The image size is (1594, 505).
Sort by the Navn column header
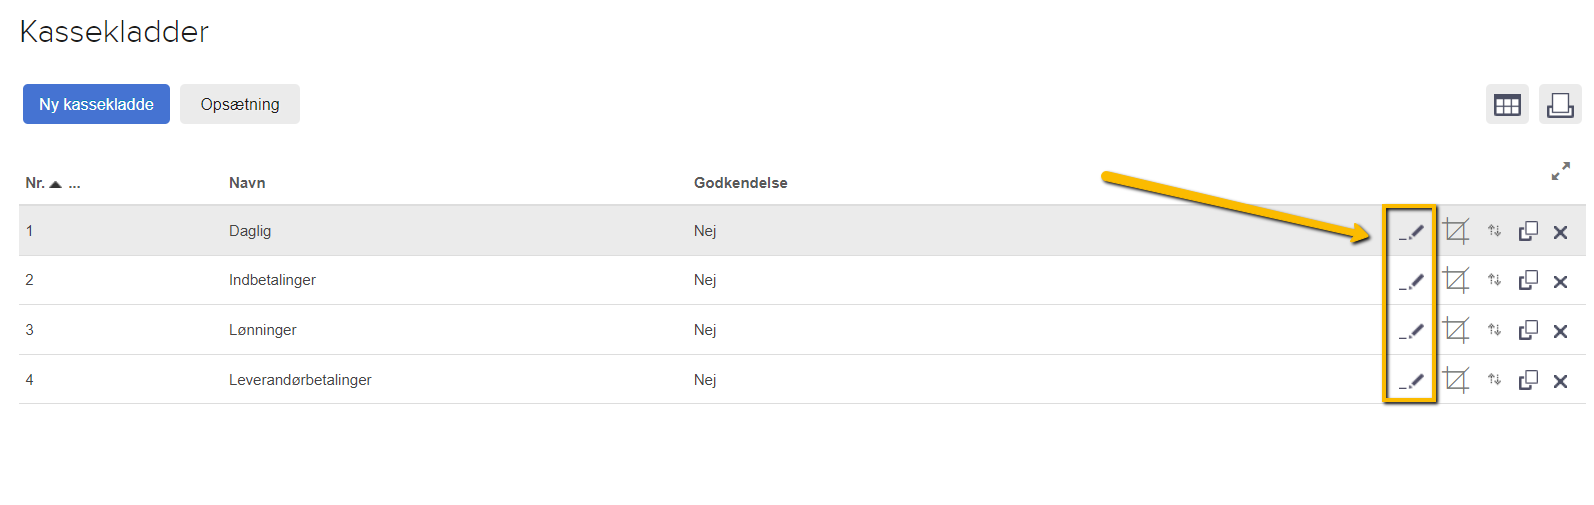tap(247, 183)
